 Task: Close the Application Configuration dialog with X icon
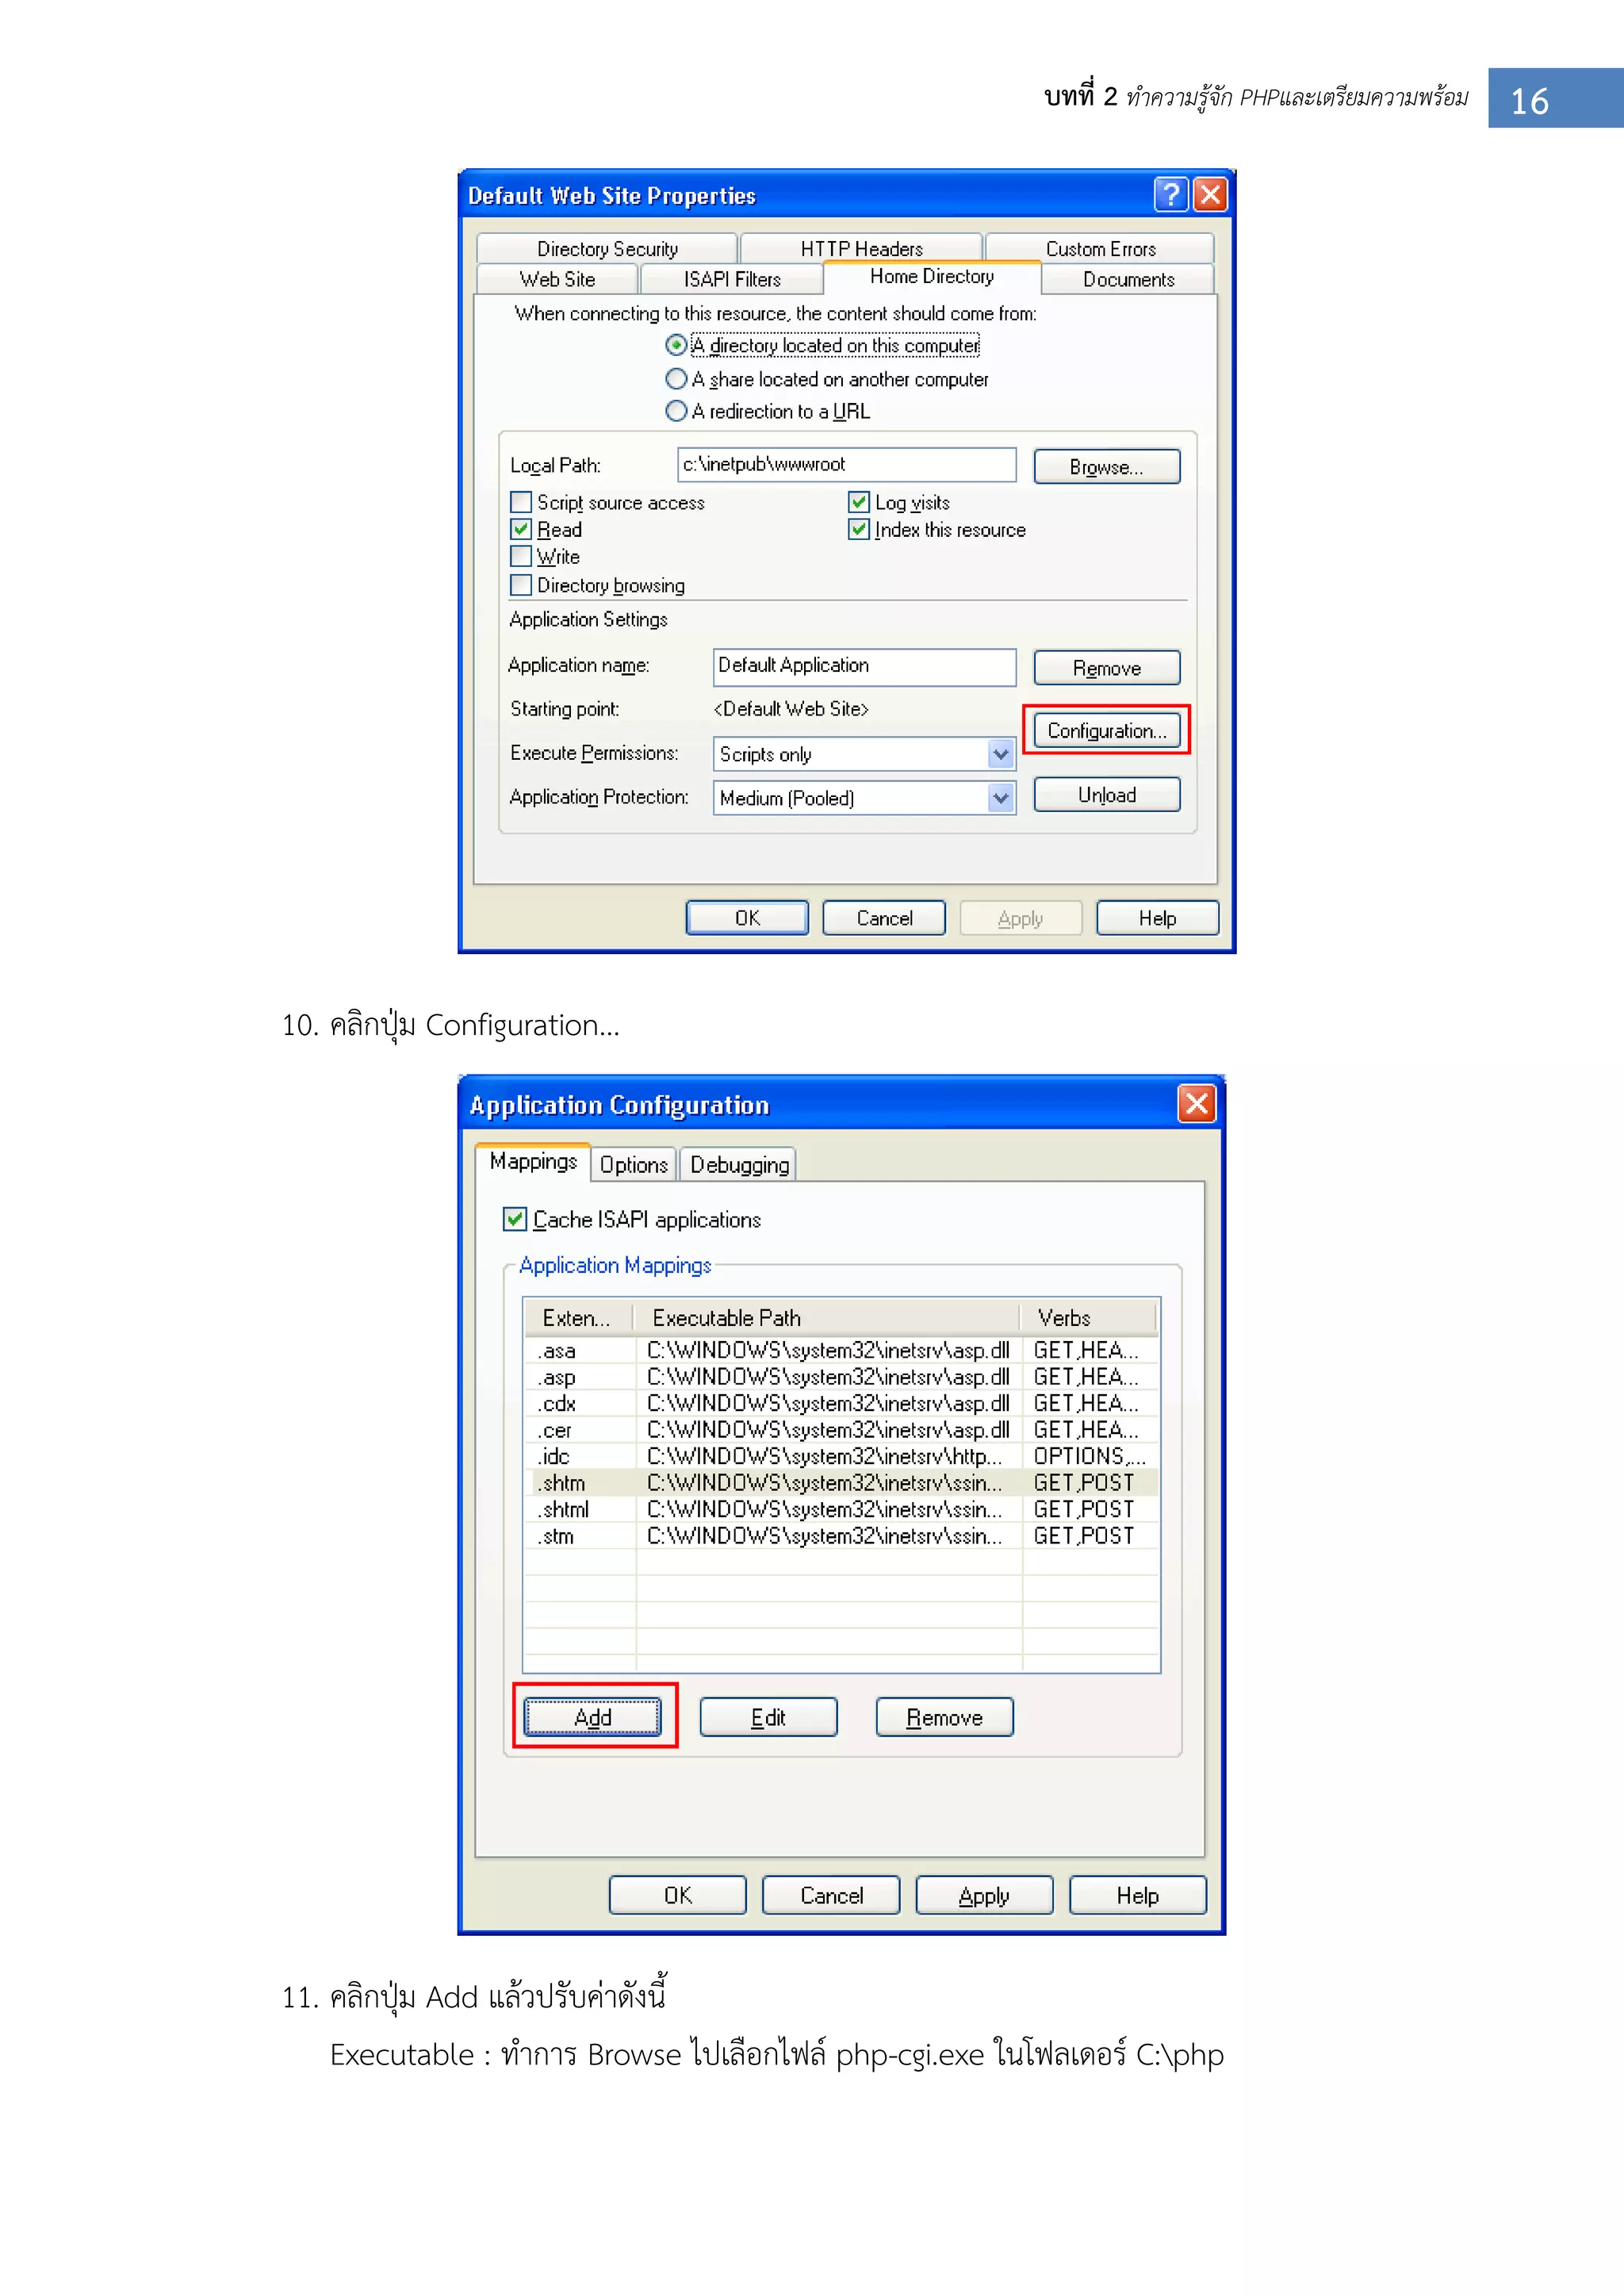pyautogui.click(x=1196, y=1103)
